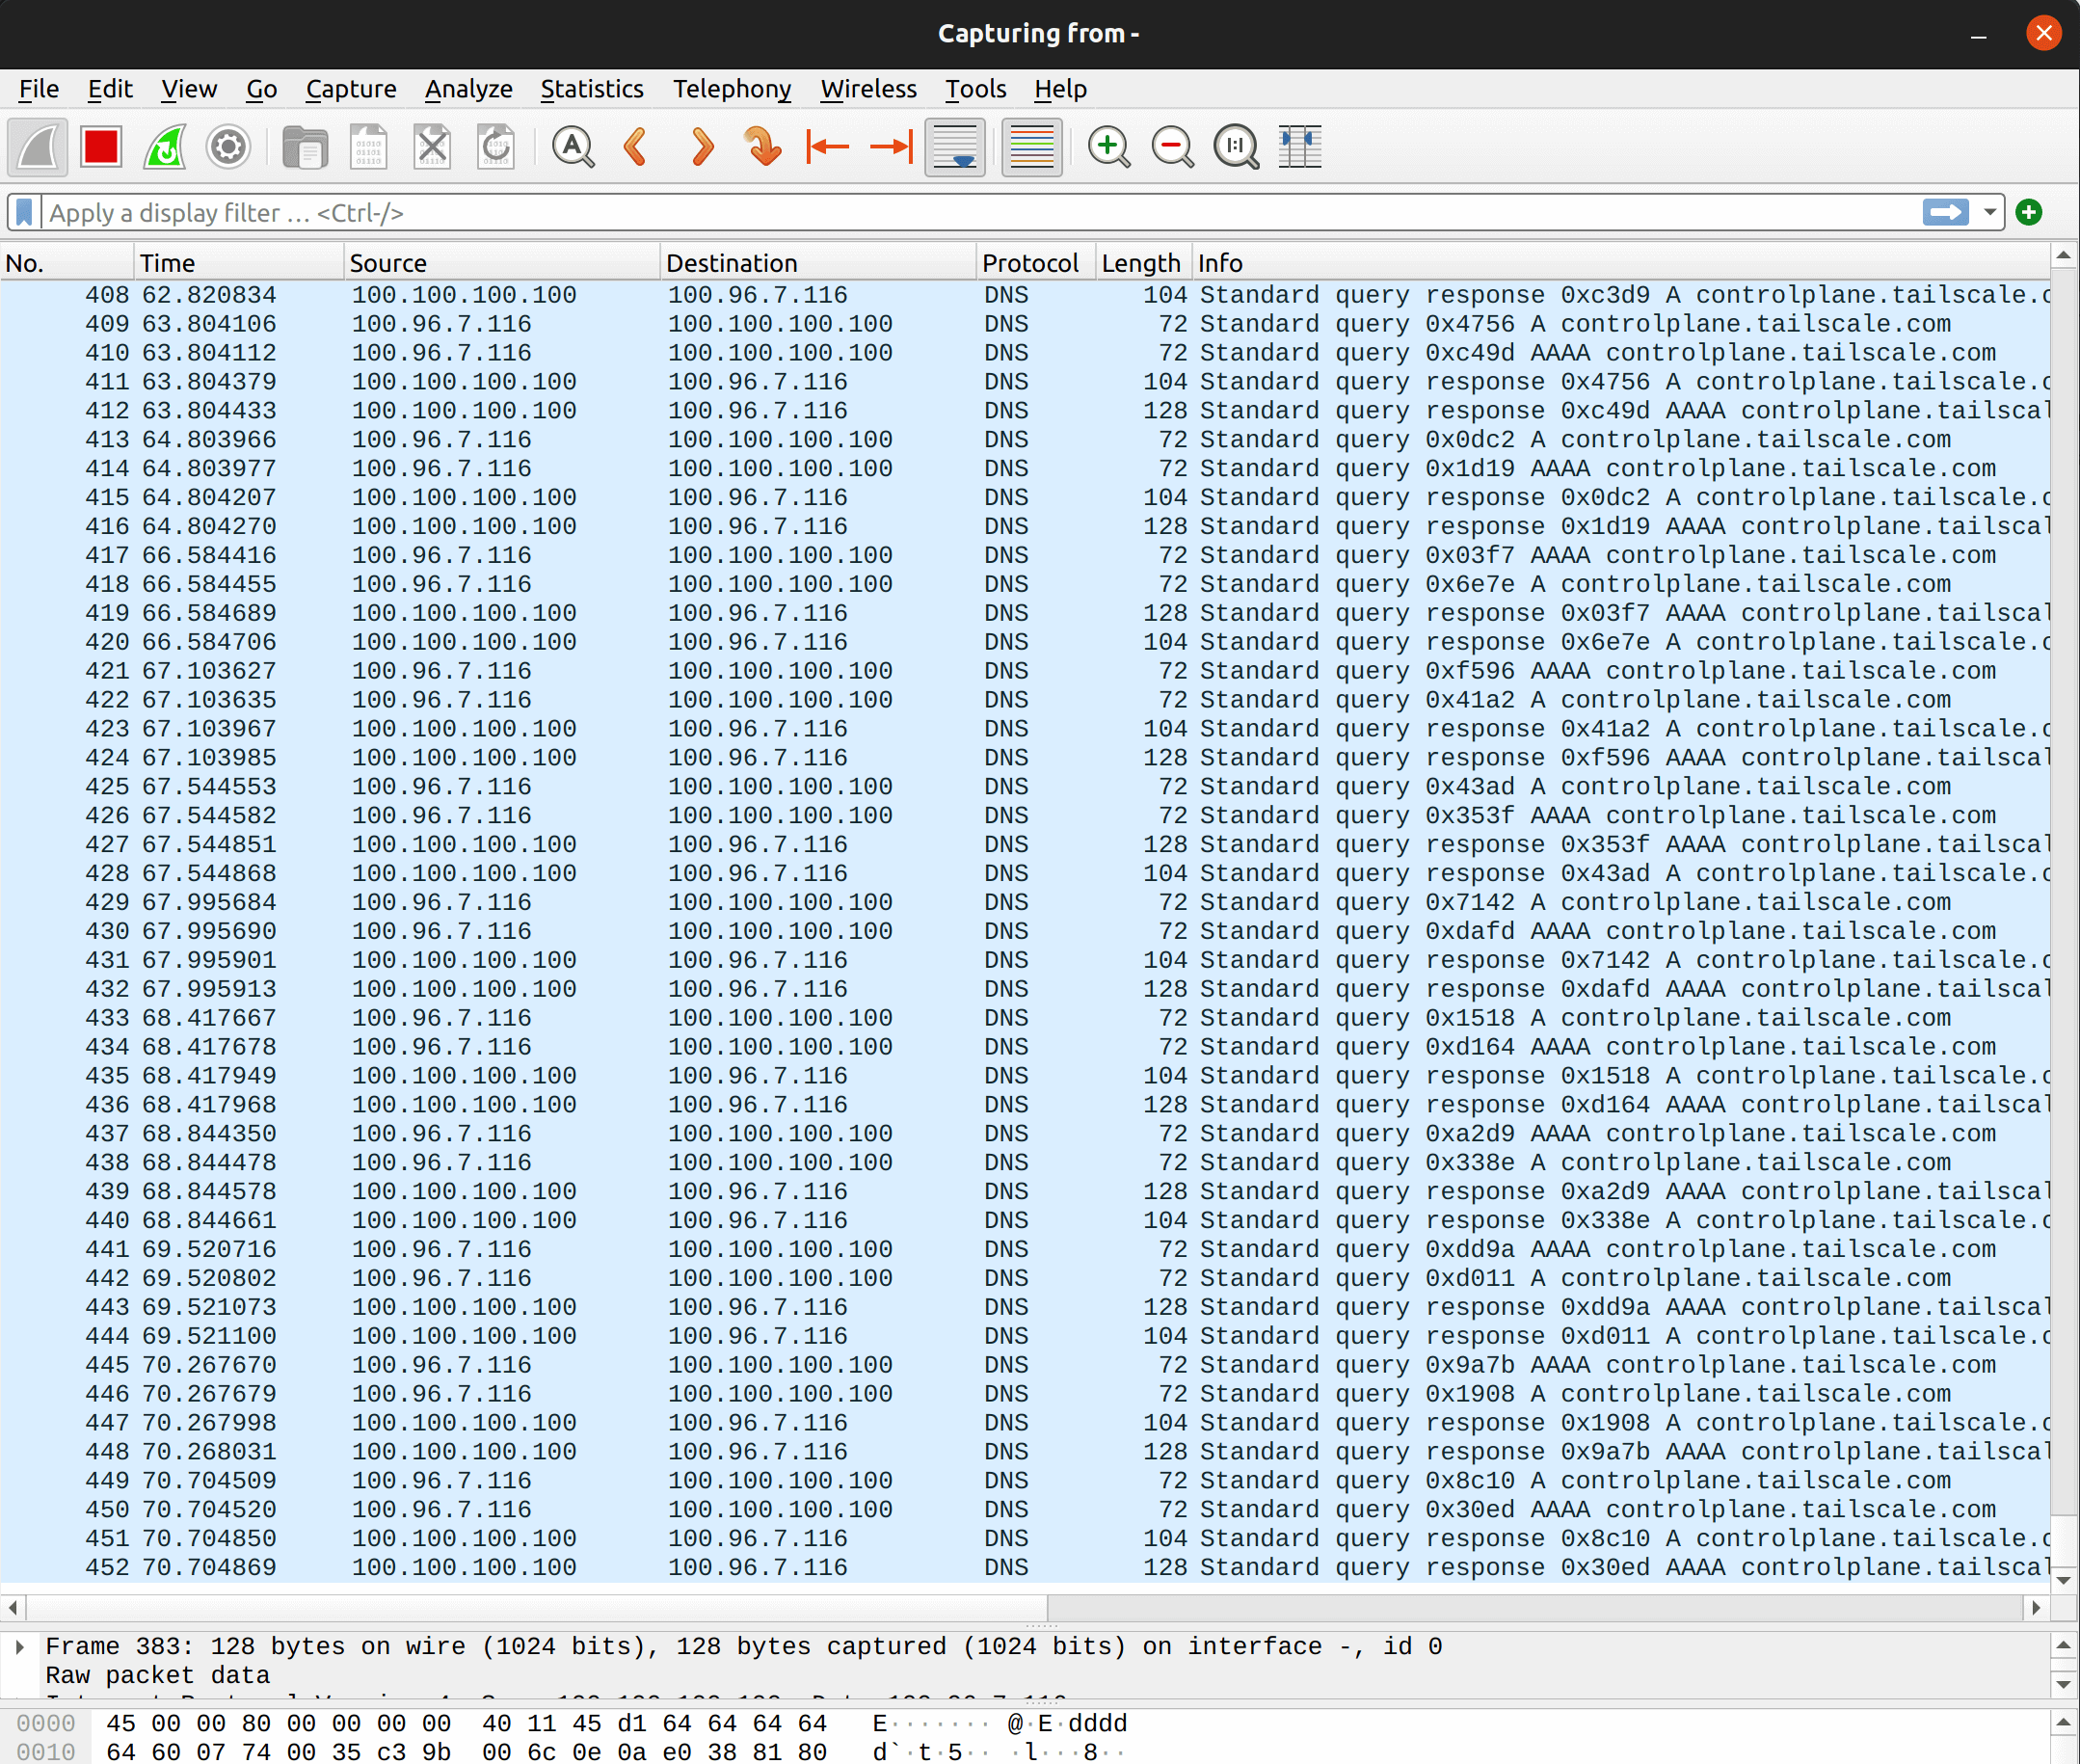The width and height of the screenshot is (2080, 1764).
Task: Open capture options gear icon
Action: click(x=228, y=147)
